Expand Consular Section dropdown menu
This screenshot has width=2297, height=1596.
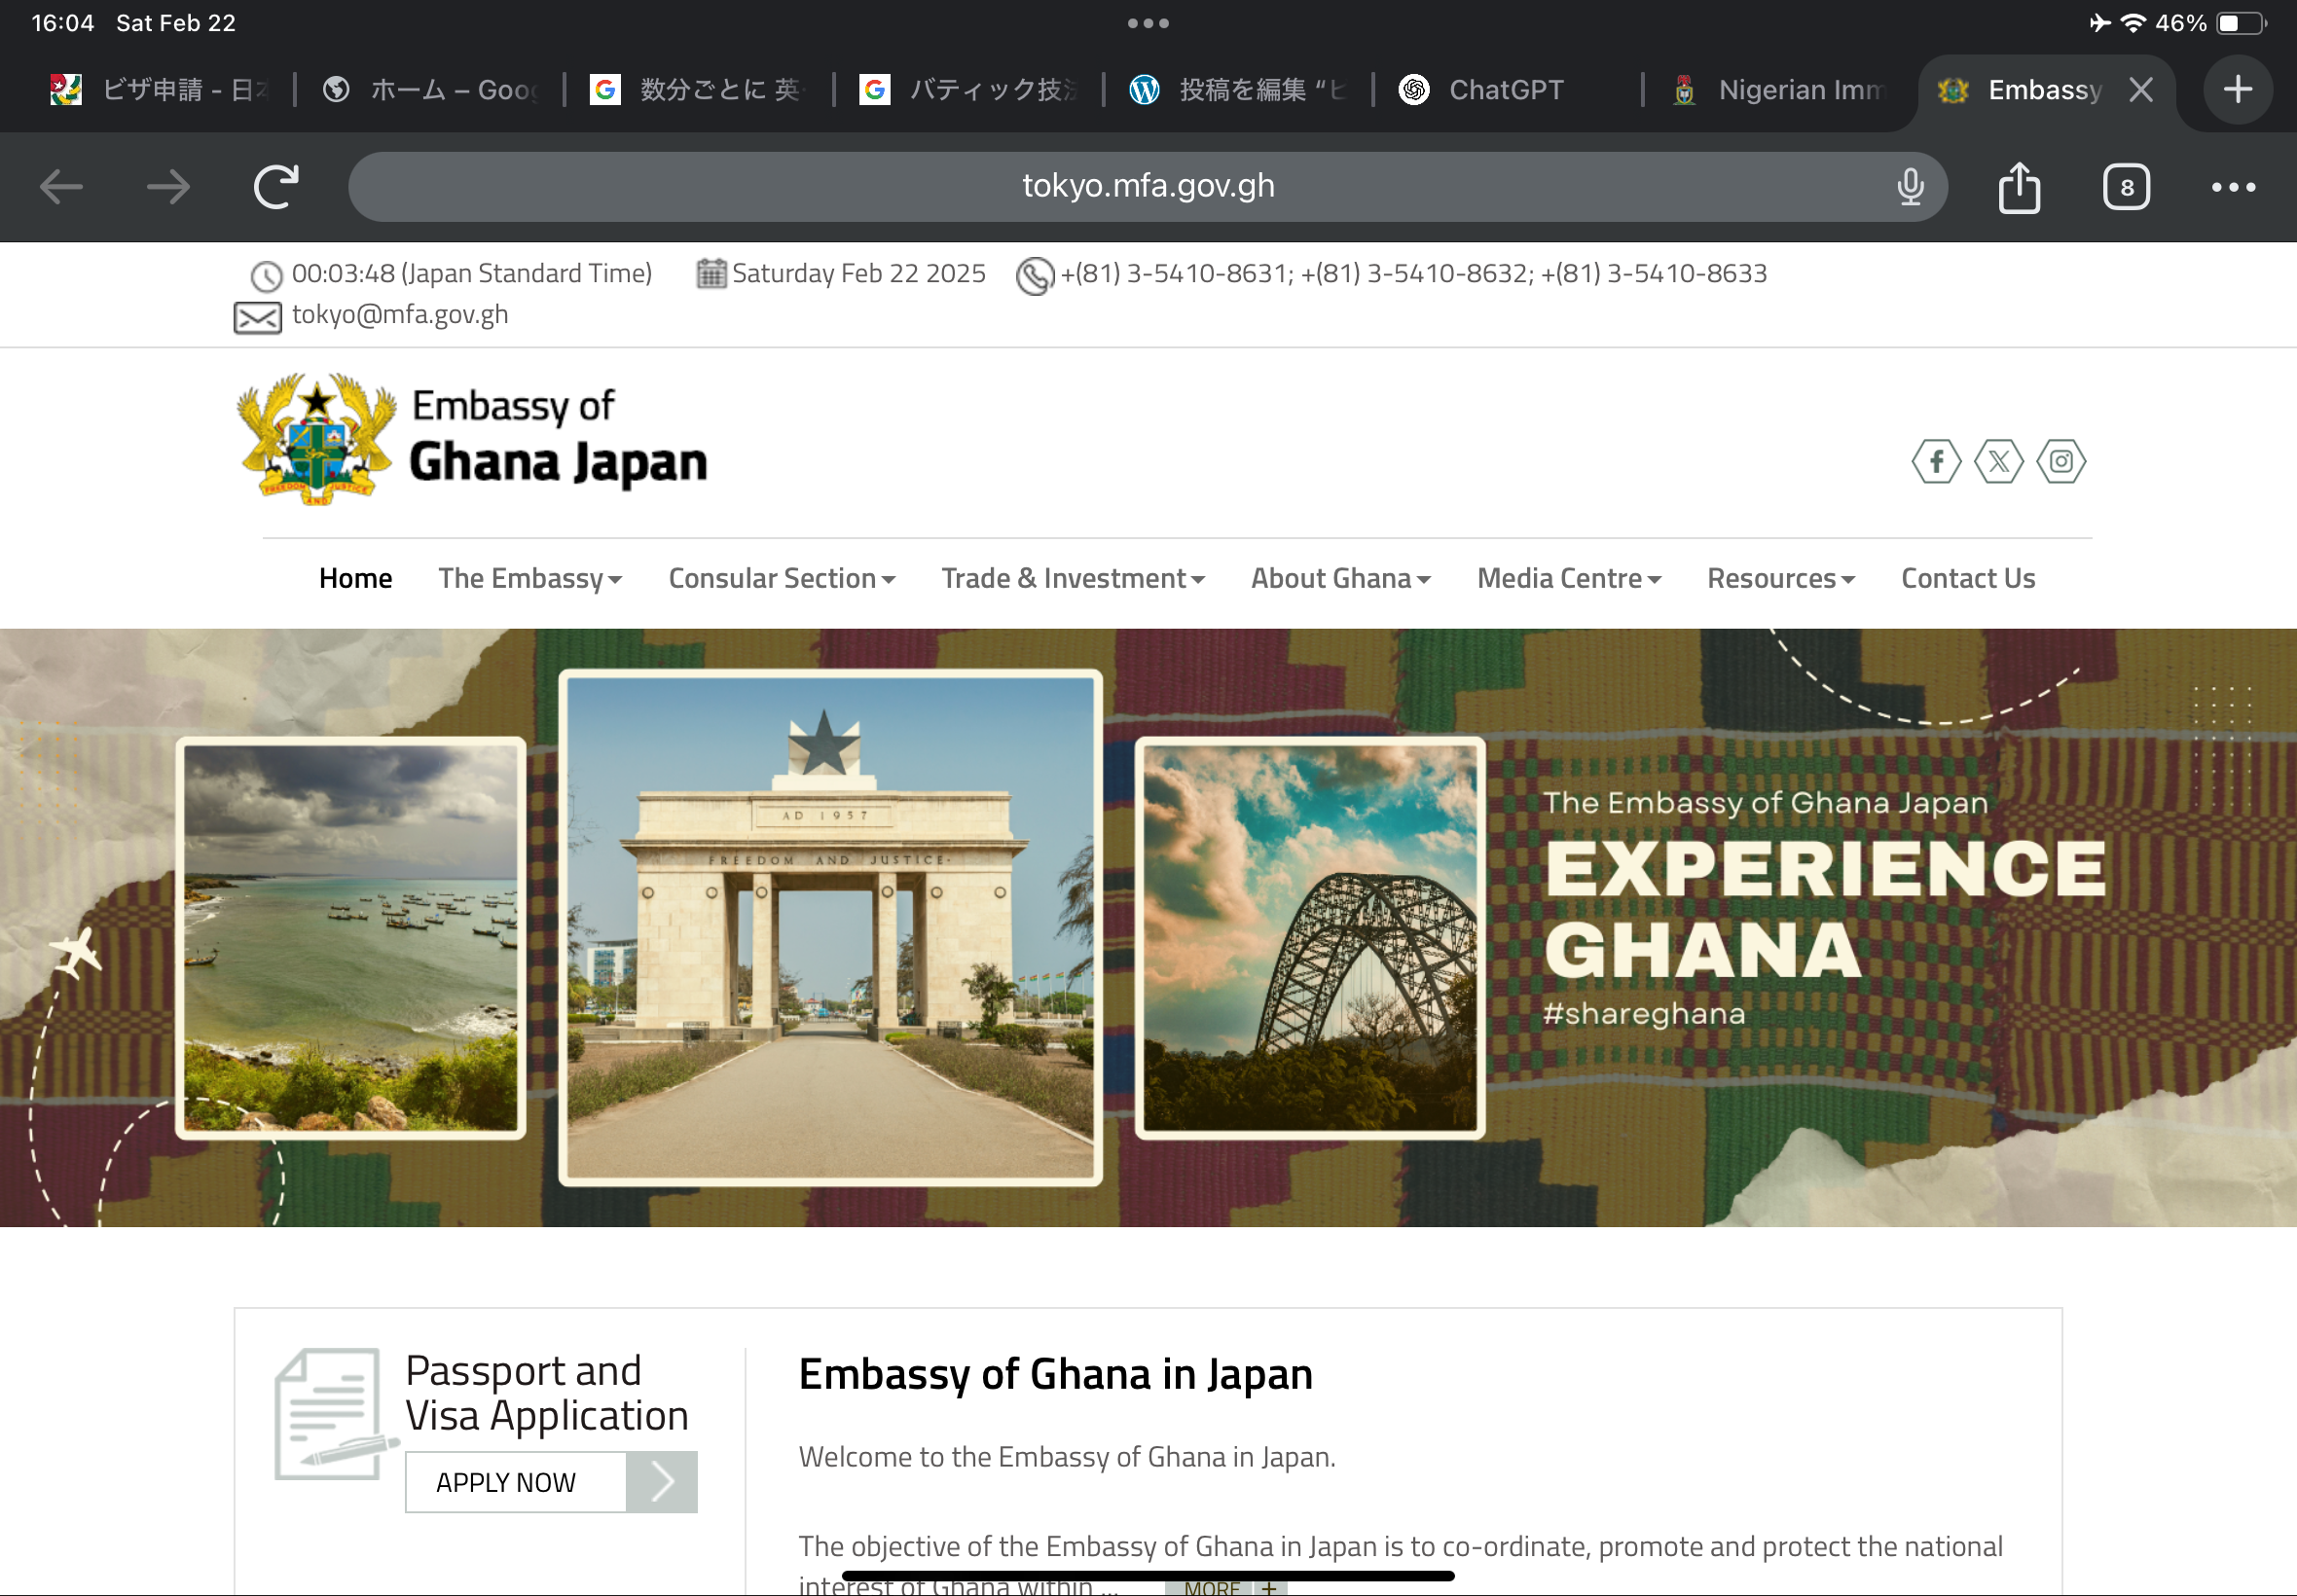[781, 579]
